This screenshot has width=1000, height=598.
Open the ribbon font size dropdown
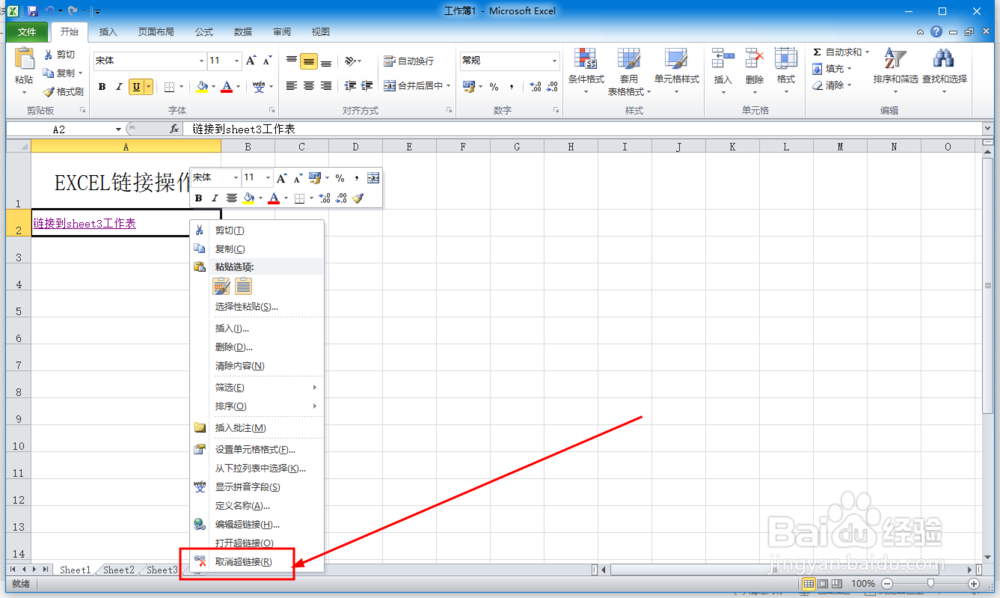click(237, 61)
